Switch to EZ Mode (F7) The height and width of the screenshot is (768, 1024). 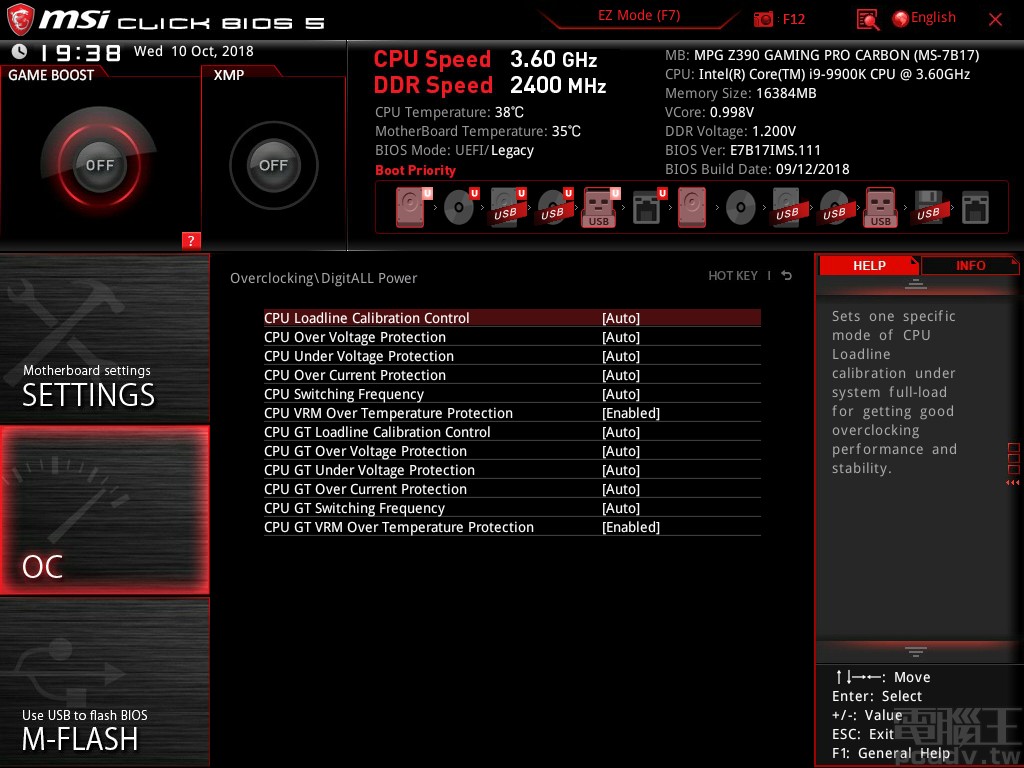tap(639, 16)
